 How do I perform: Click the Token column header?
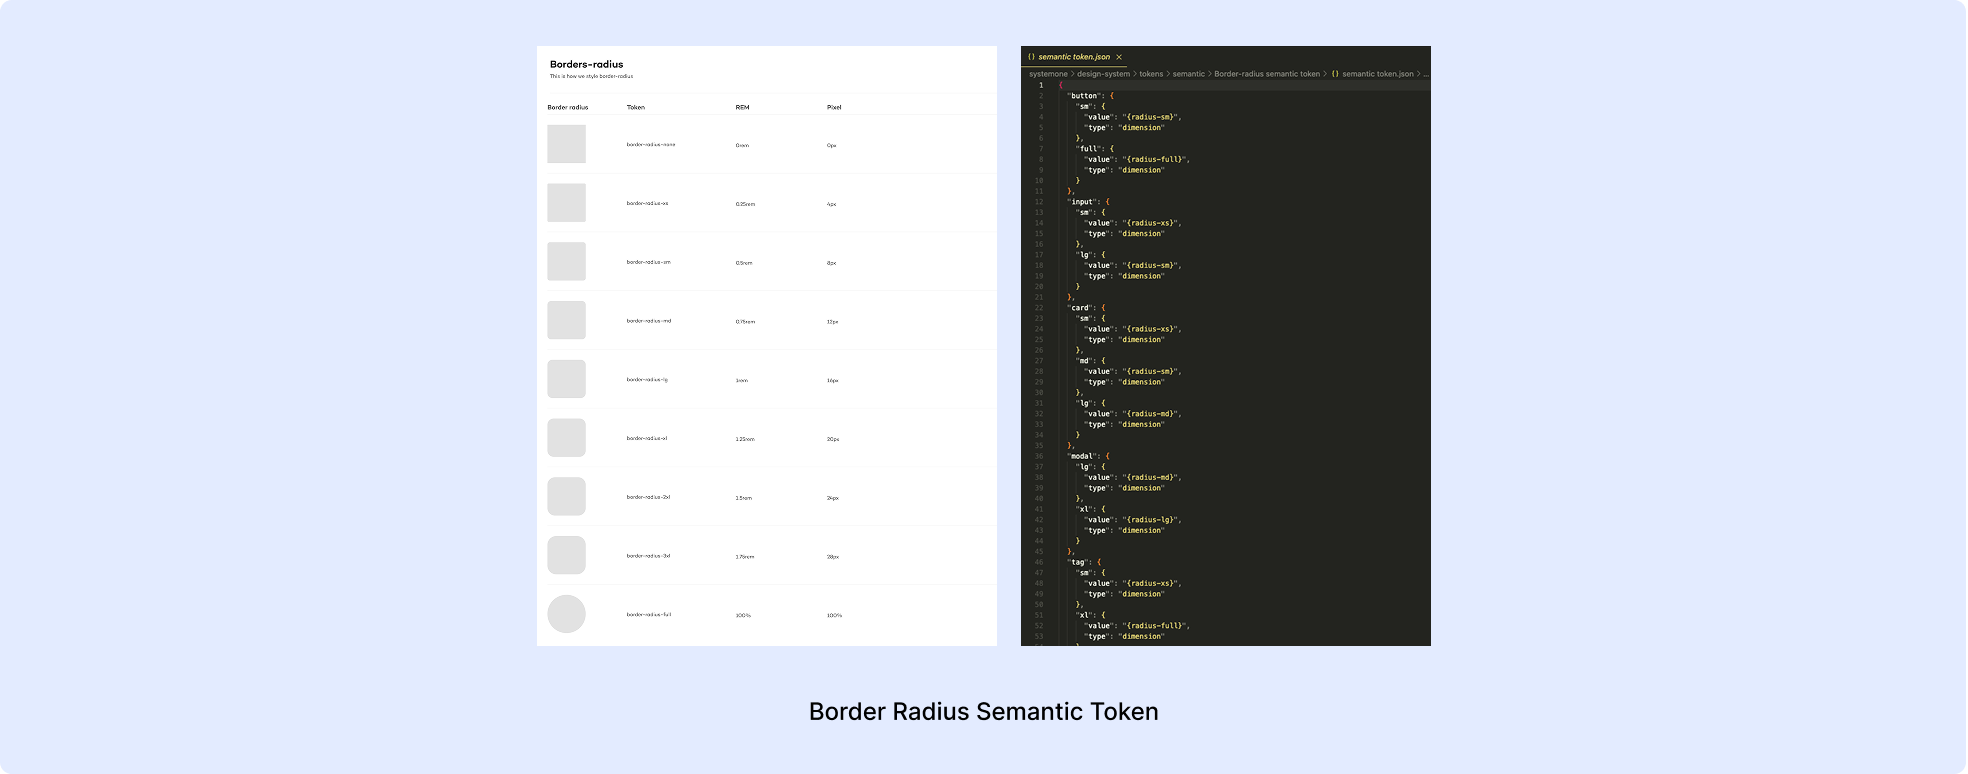click(636, 107)
